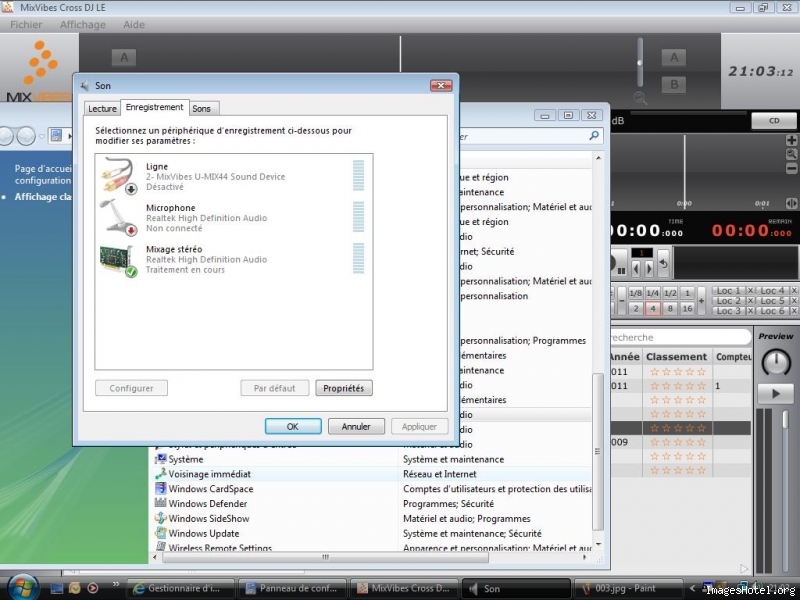Switch to the Sons tab
The image size is (800, 600).
point(202,109)
